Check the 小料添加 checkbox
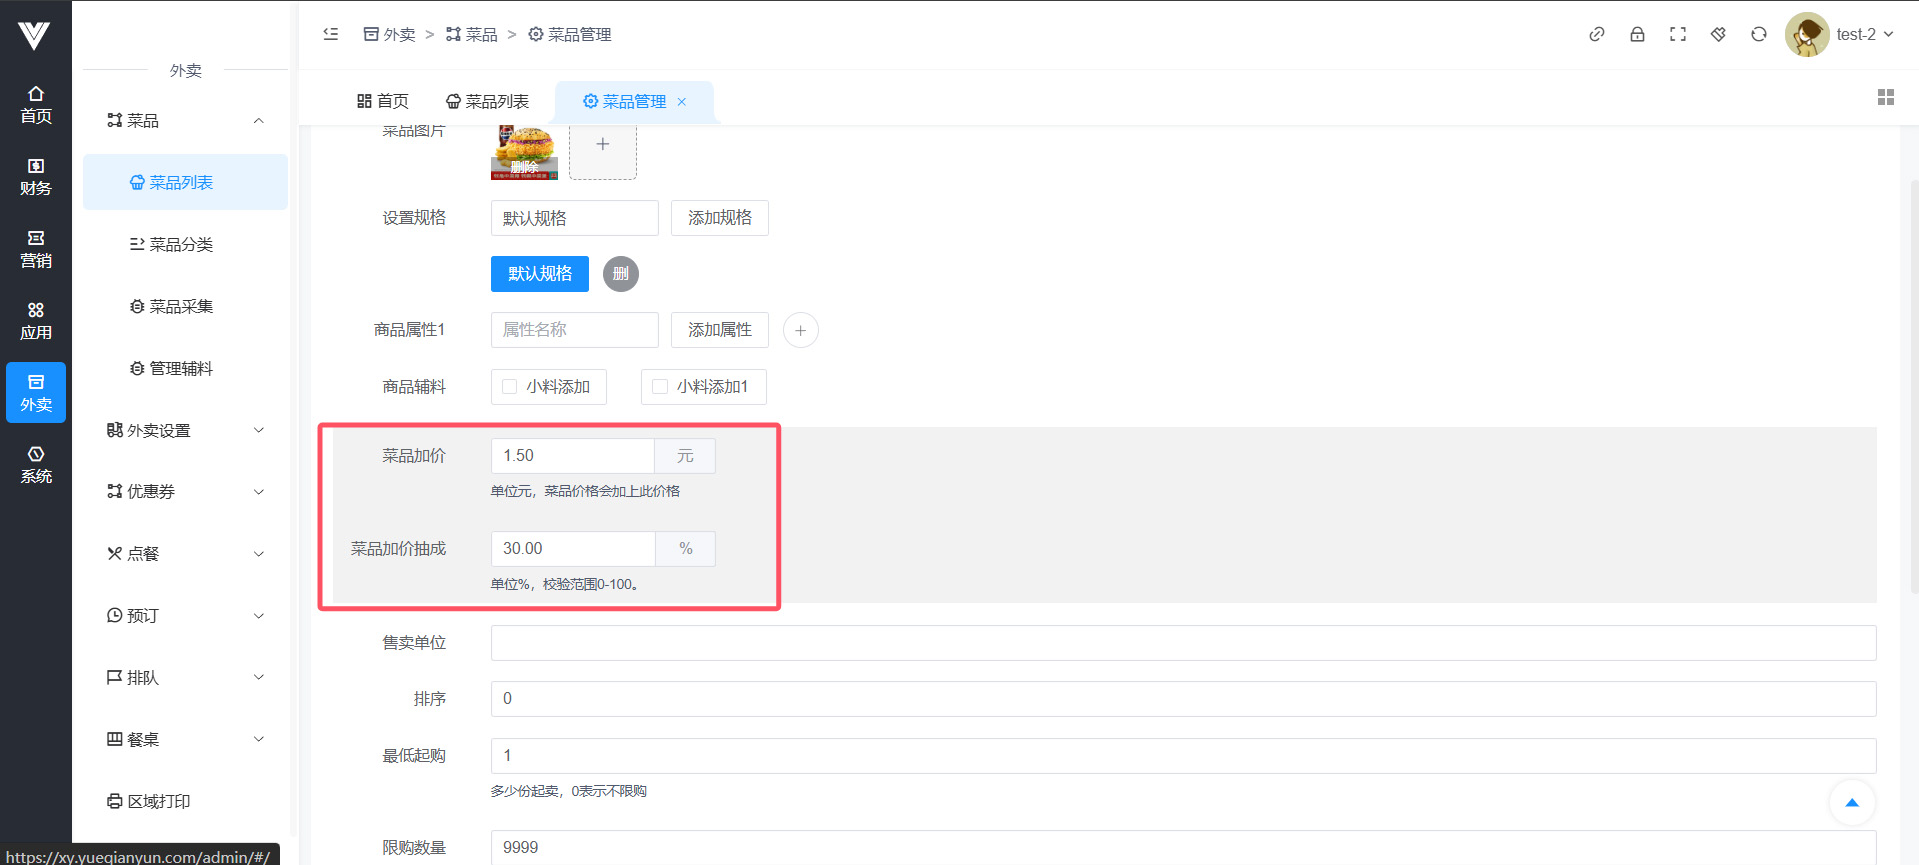The width and height of the screenshot is (1919, 865). click(x=510, y=387)
